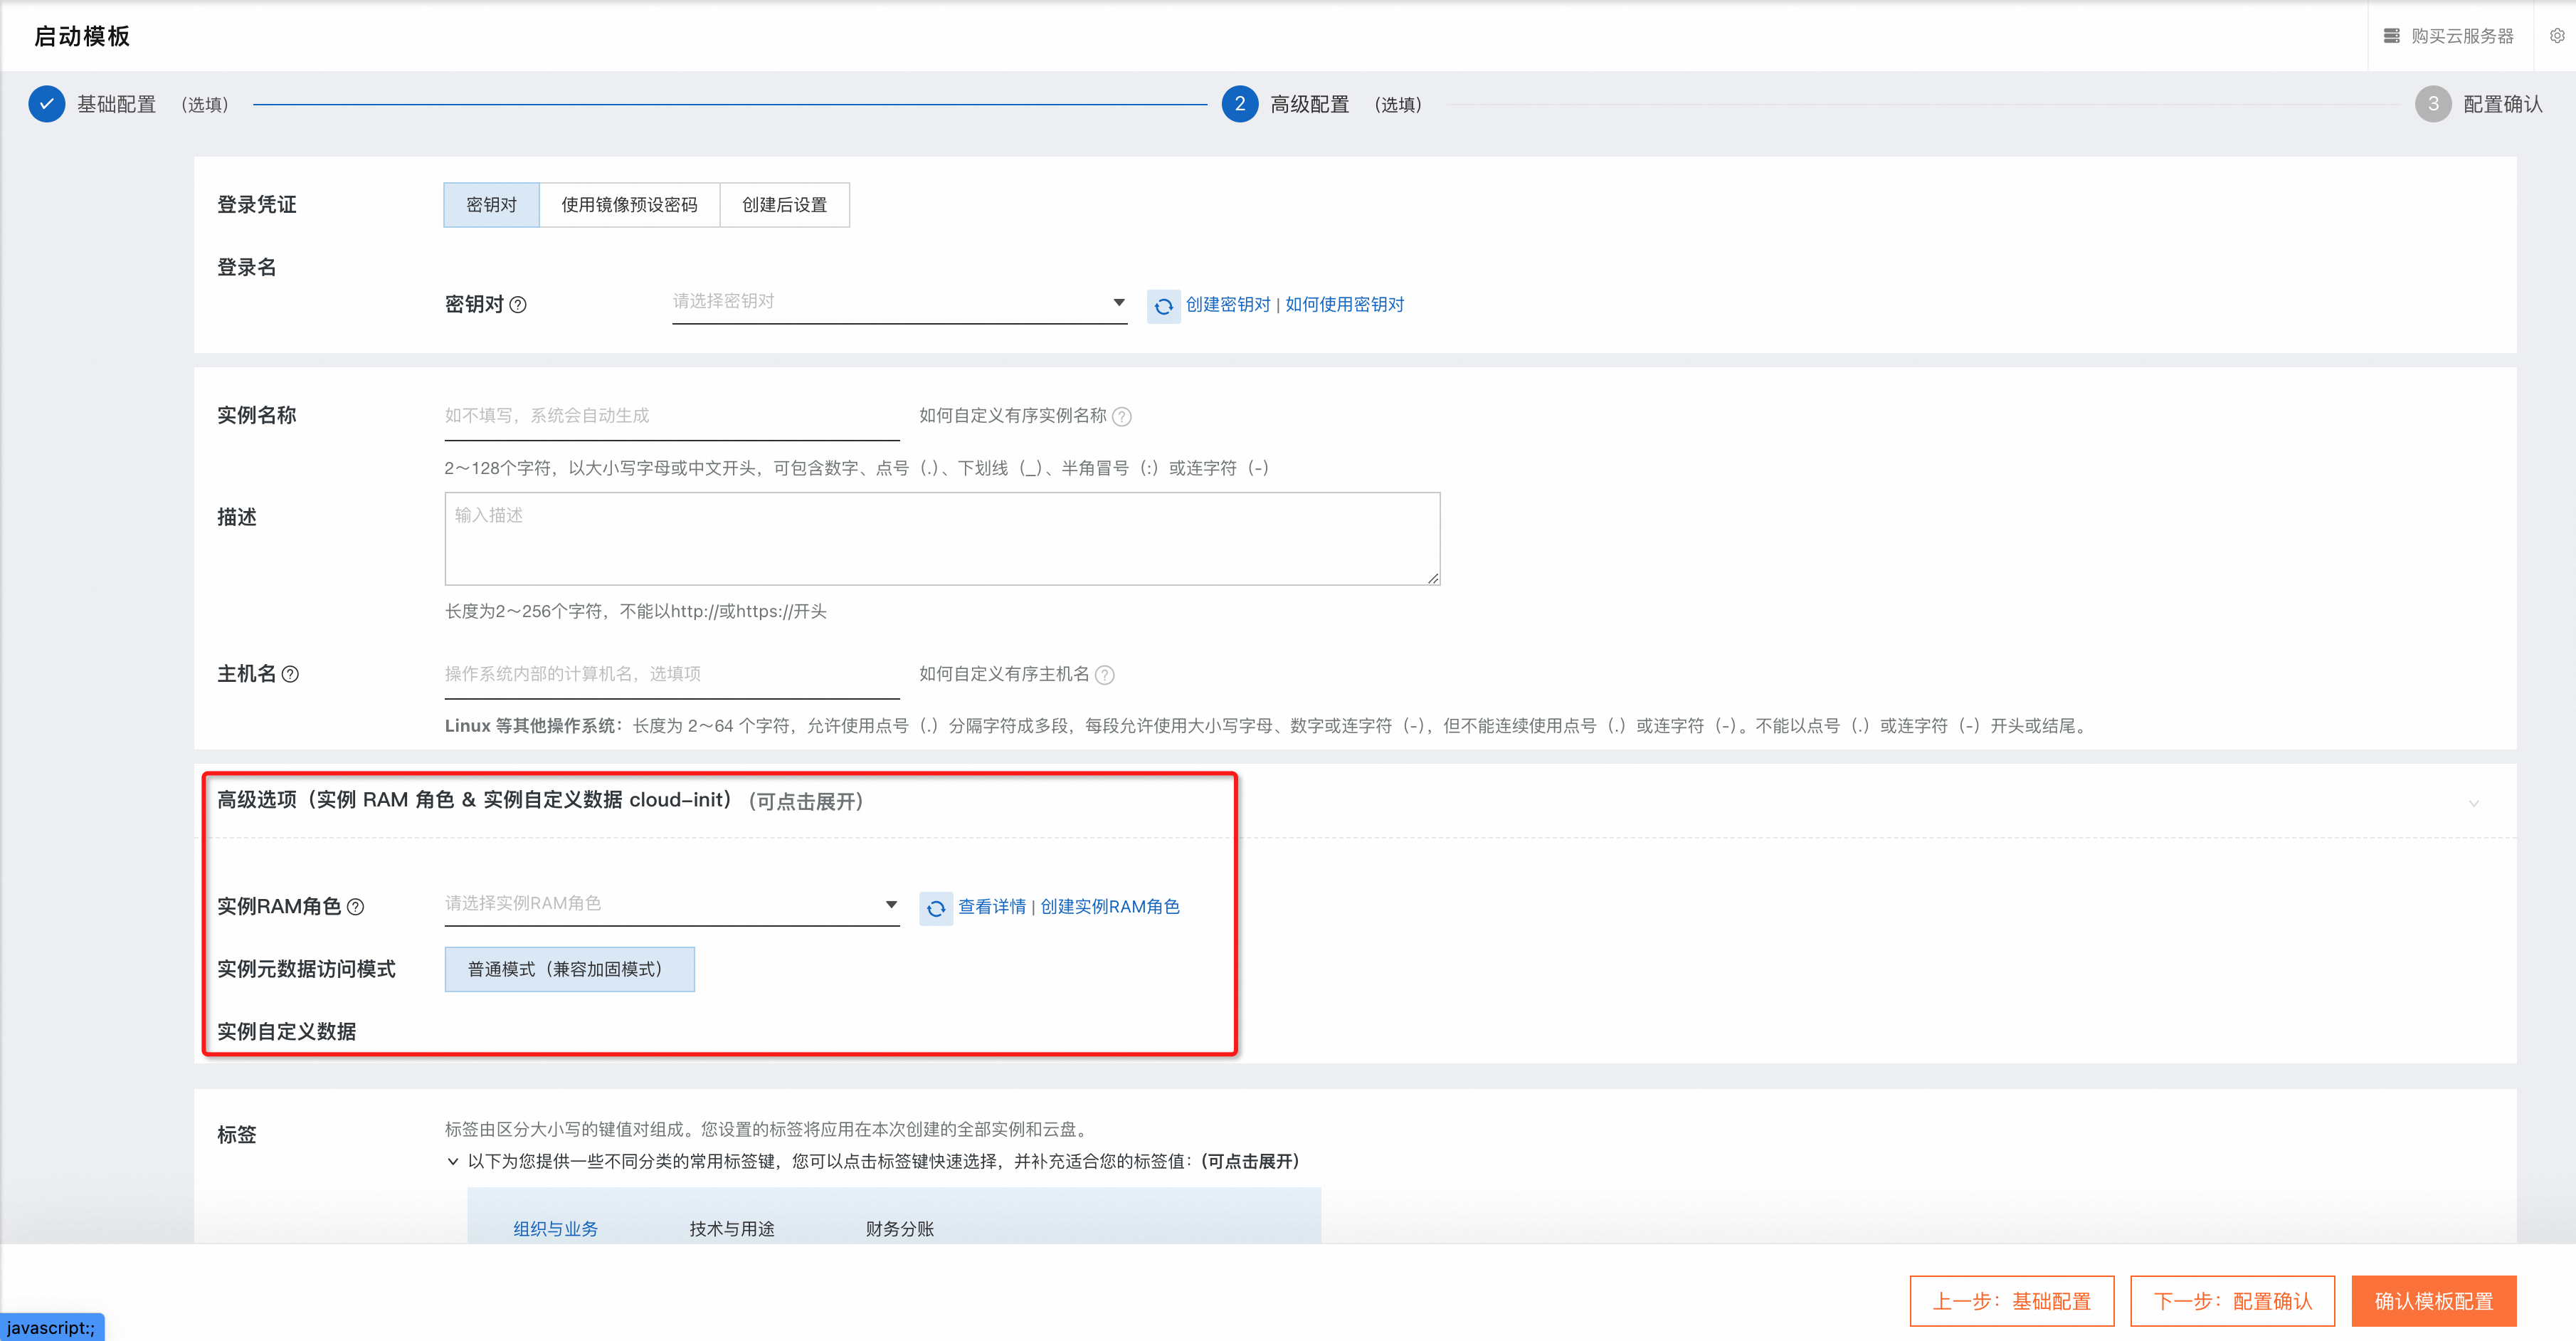This screenshot has height=1341, width=2576.
Task: Open the 创建密钥对 link
Action: click(1227, 305)
